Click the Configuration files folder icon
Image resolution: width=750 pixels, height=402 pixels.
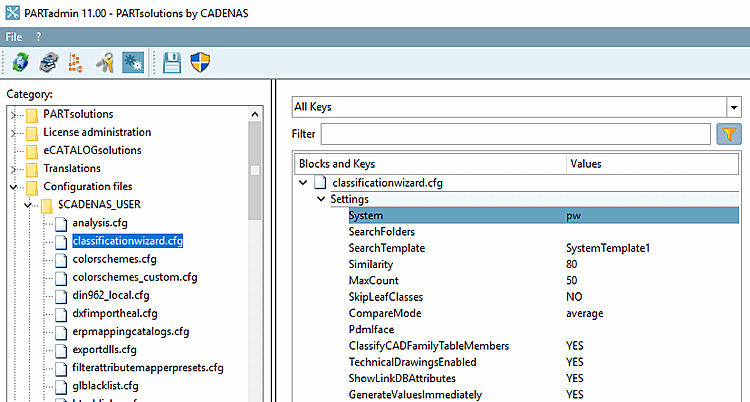point(32,187)
